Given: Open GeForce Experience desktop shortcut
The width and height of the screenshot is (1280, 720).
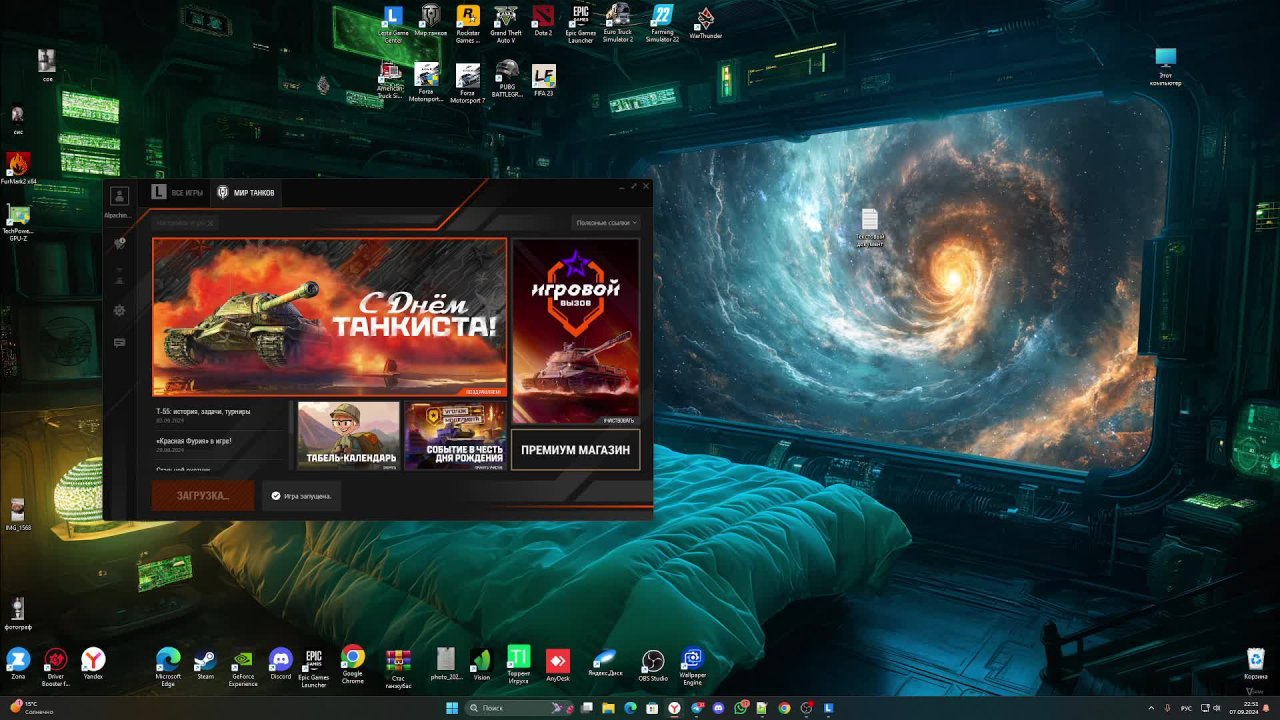Looking at the screenshot, I should pos(243,666).
